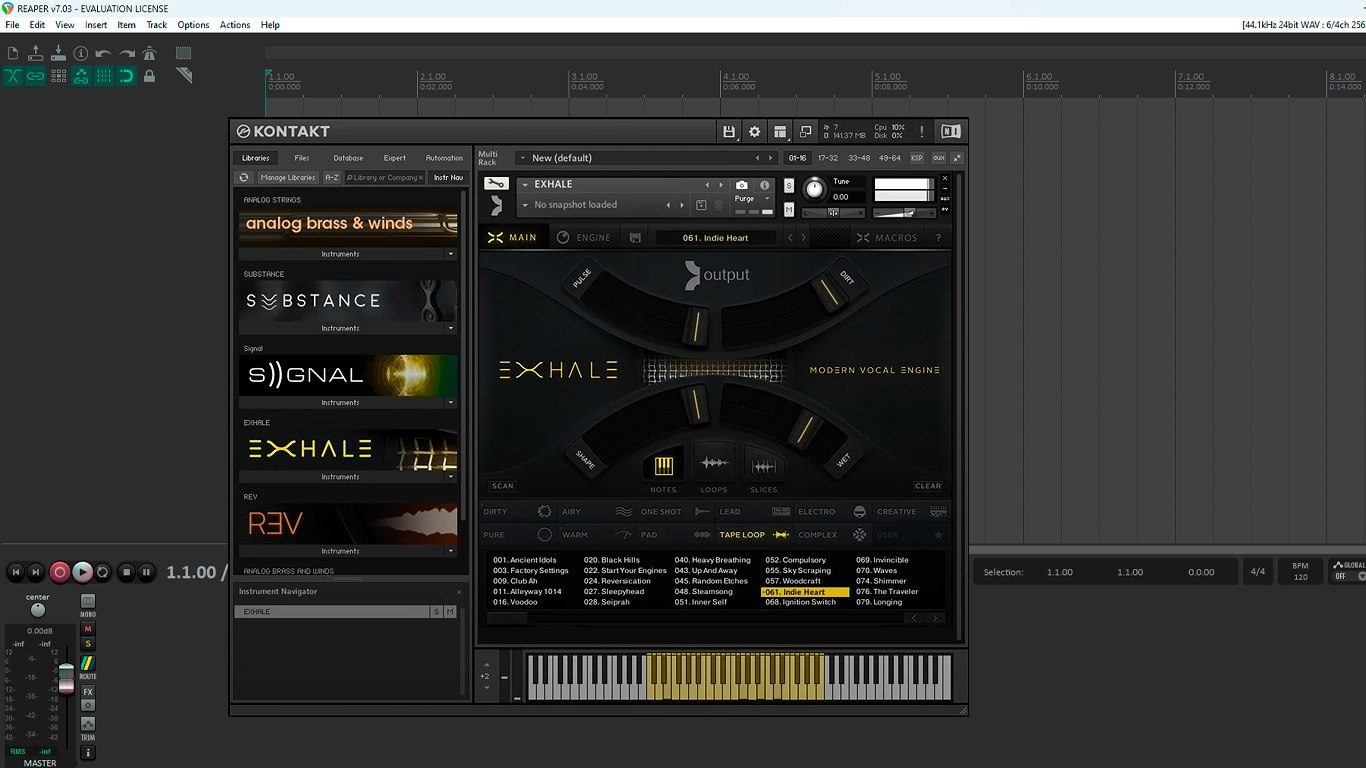Open the Track menu in REAPER
Image resolution: width=1366 pixels, height=768 pixels.
pos(157,25)
